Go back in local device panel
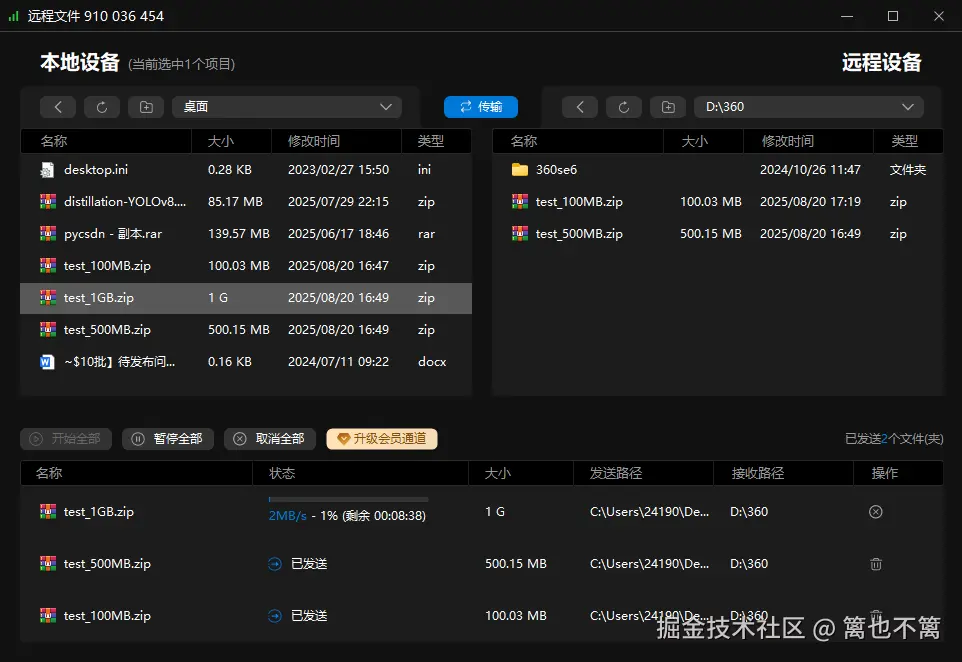962x662 pixels. (58, 107)
